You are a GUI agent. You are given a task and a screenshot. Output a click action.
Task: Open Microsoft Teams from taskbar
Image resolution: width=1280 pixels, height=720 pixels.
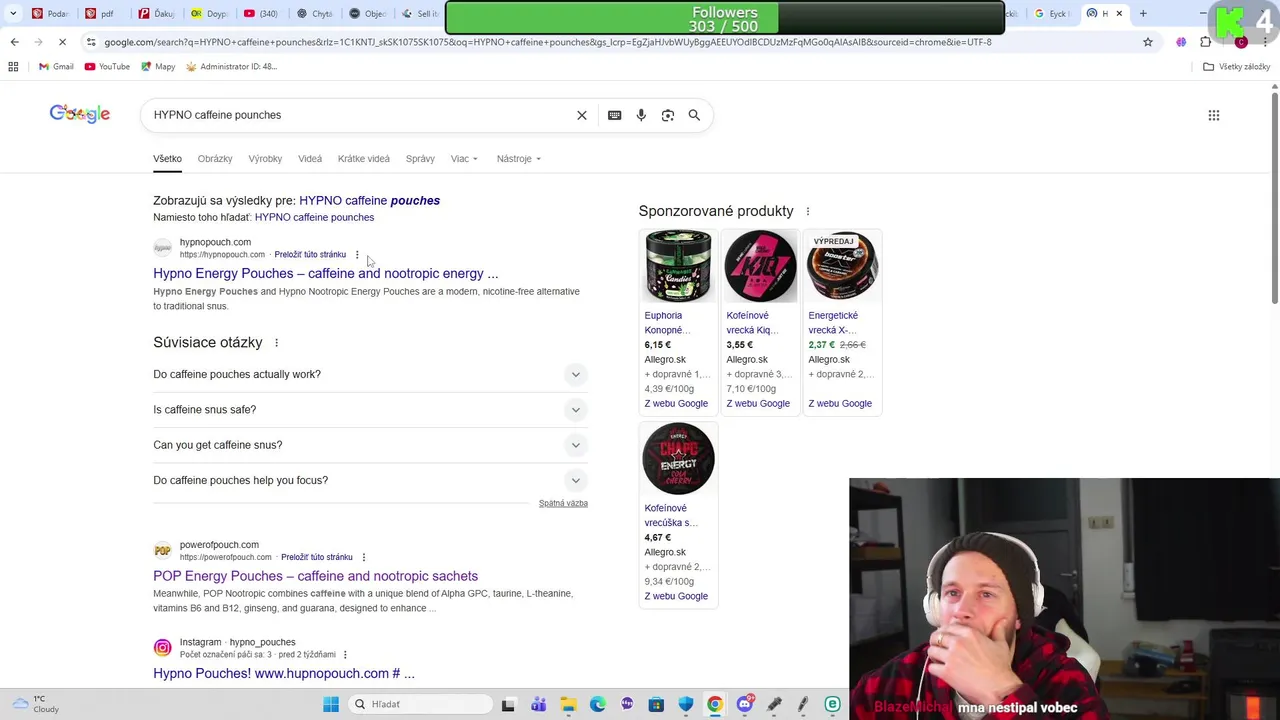pos(538,704)
